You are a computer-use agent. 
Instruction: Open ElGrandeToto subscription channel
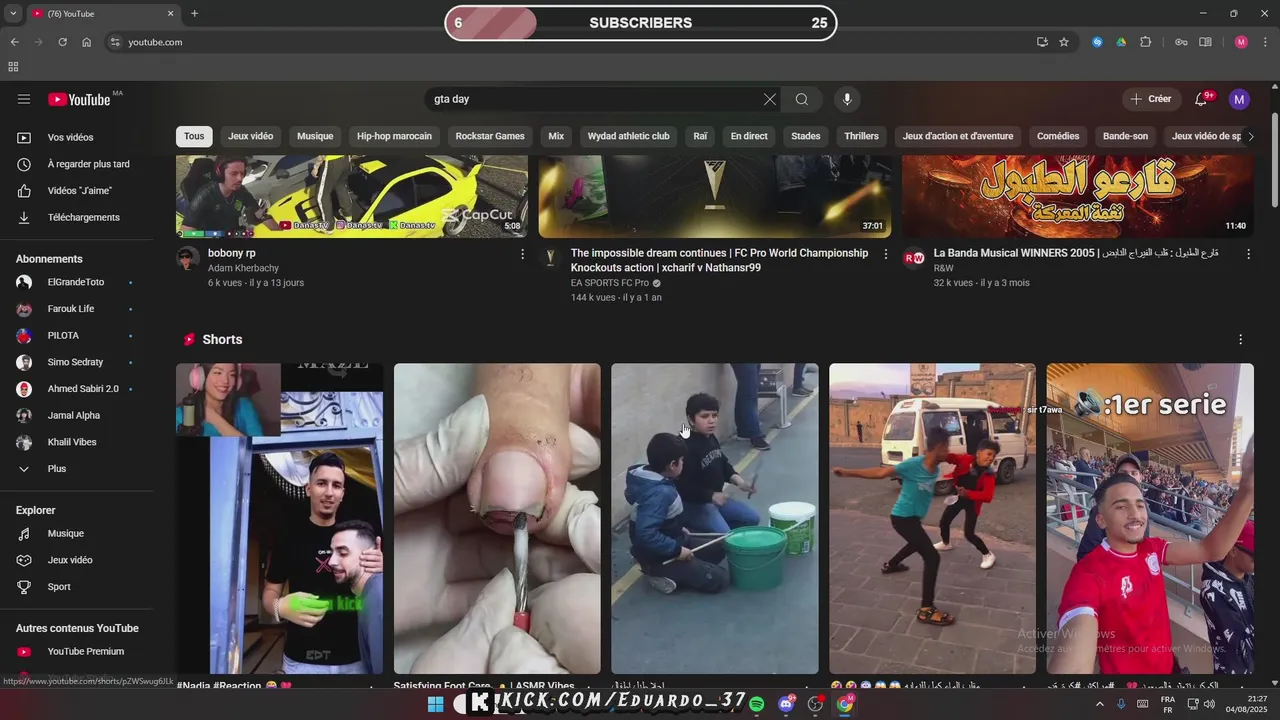coord(77,282)
